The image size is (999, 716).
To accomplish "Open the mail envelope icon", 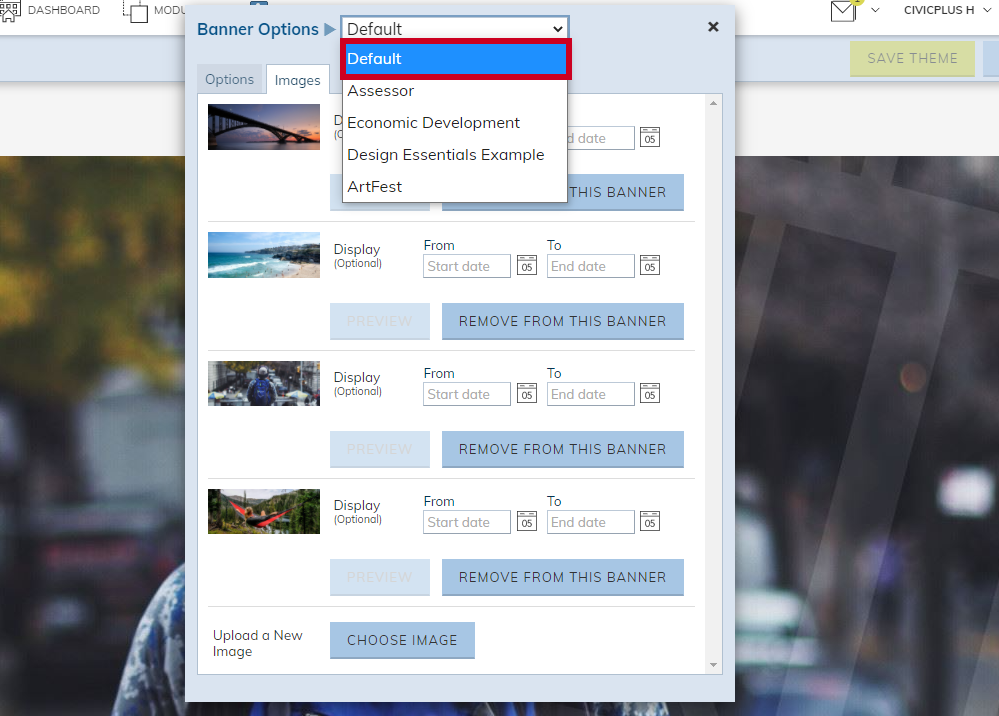I will click(844, 10).
